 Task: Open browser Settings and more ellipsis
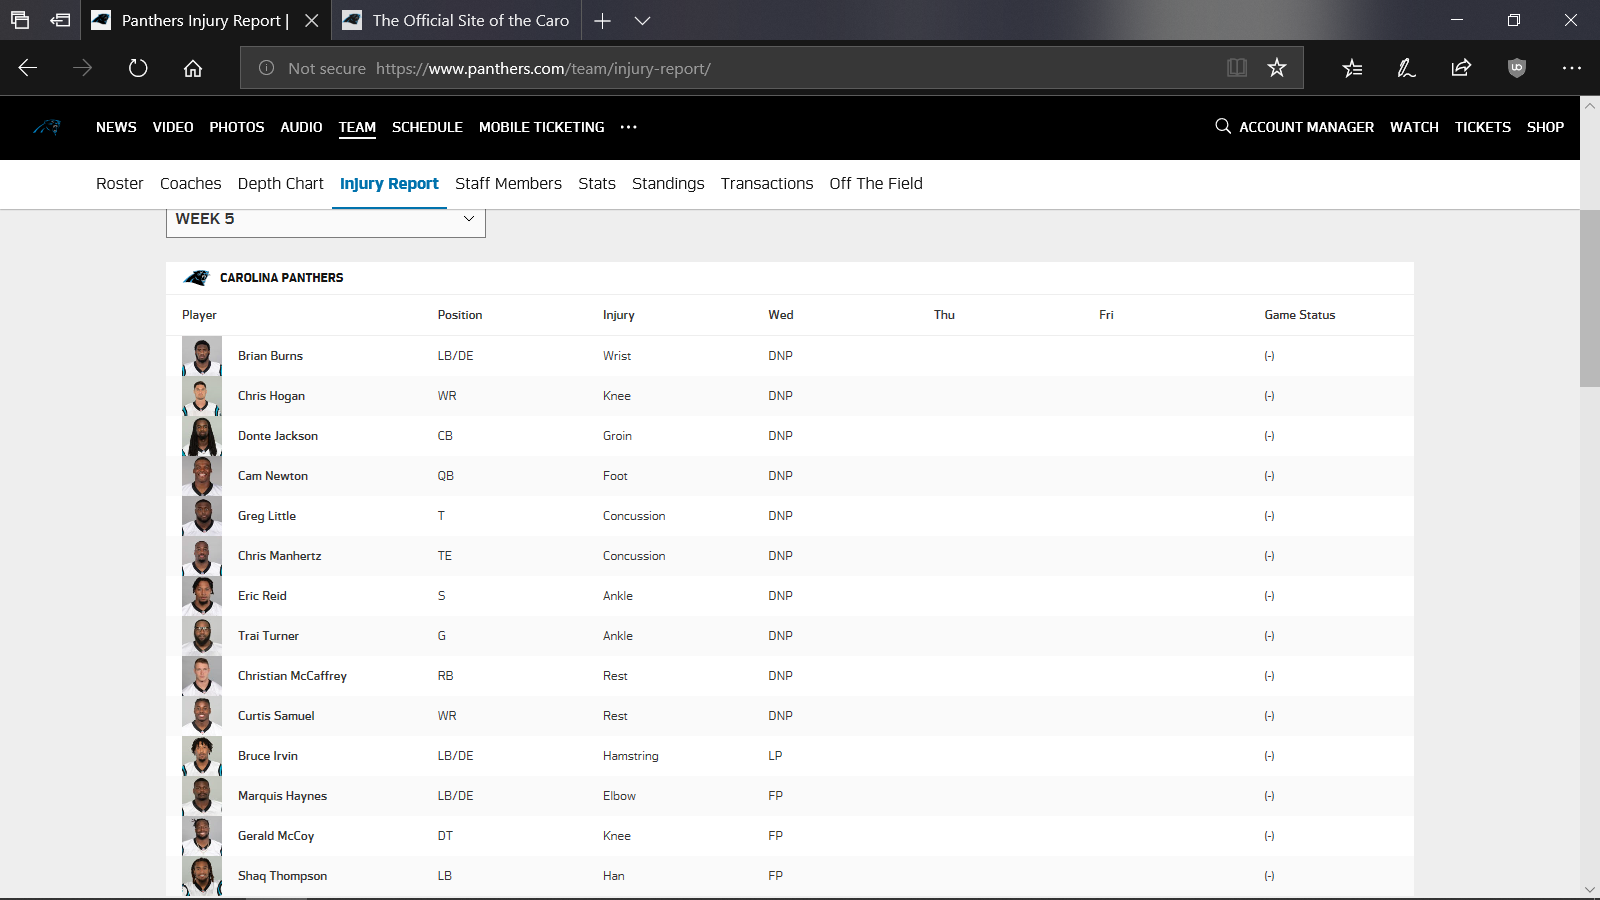pos(1571,68)
